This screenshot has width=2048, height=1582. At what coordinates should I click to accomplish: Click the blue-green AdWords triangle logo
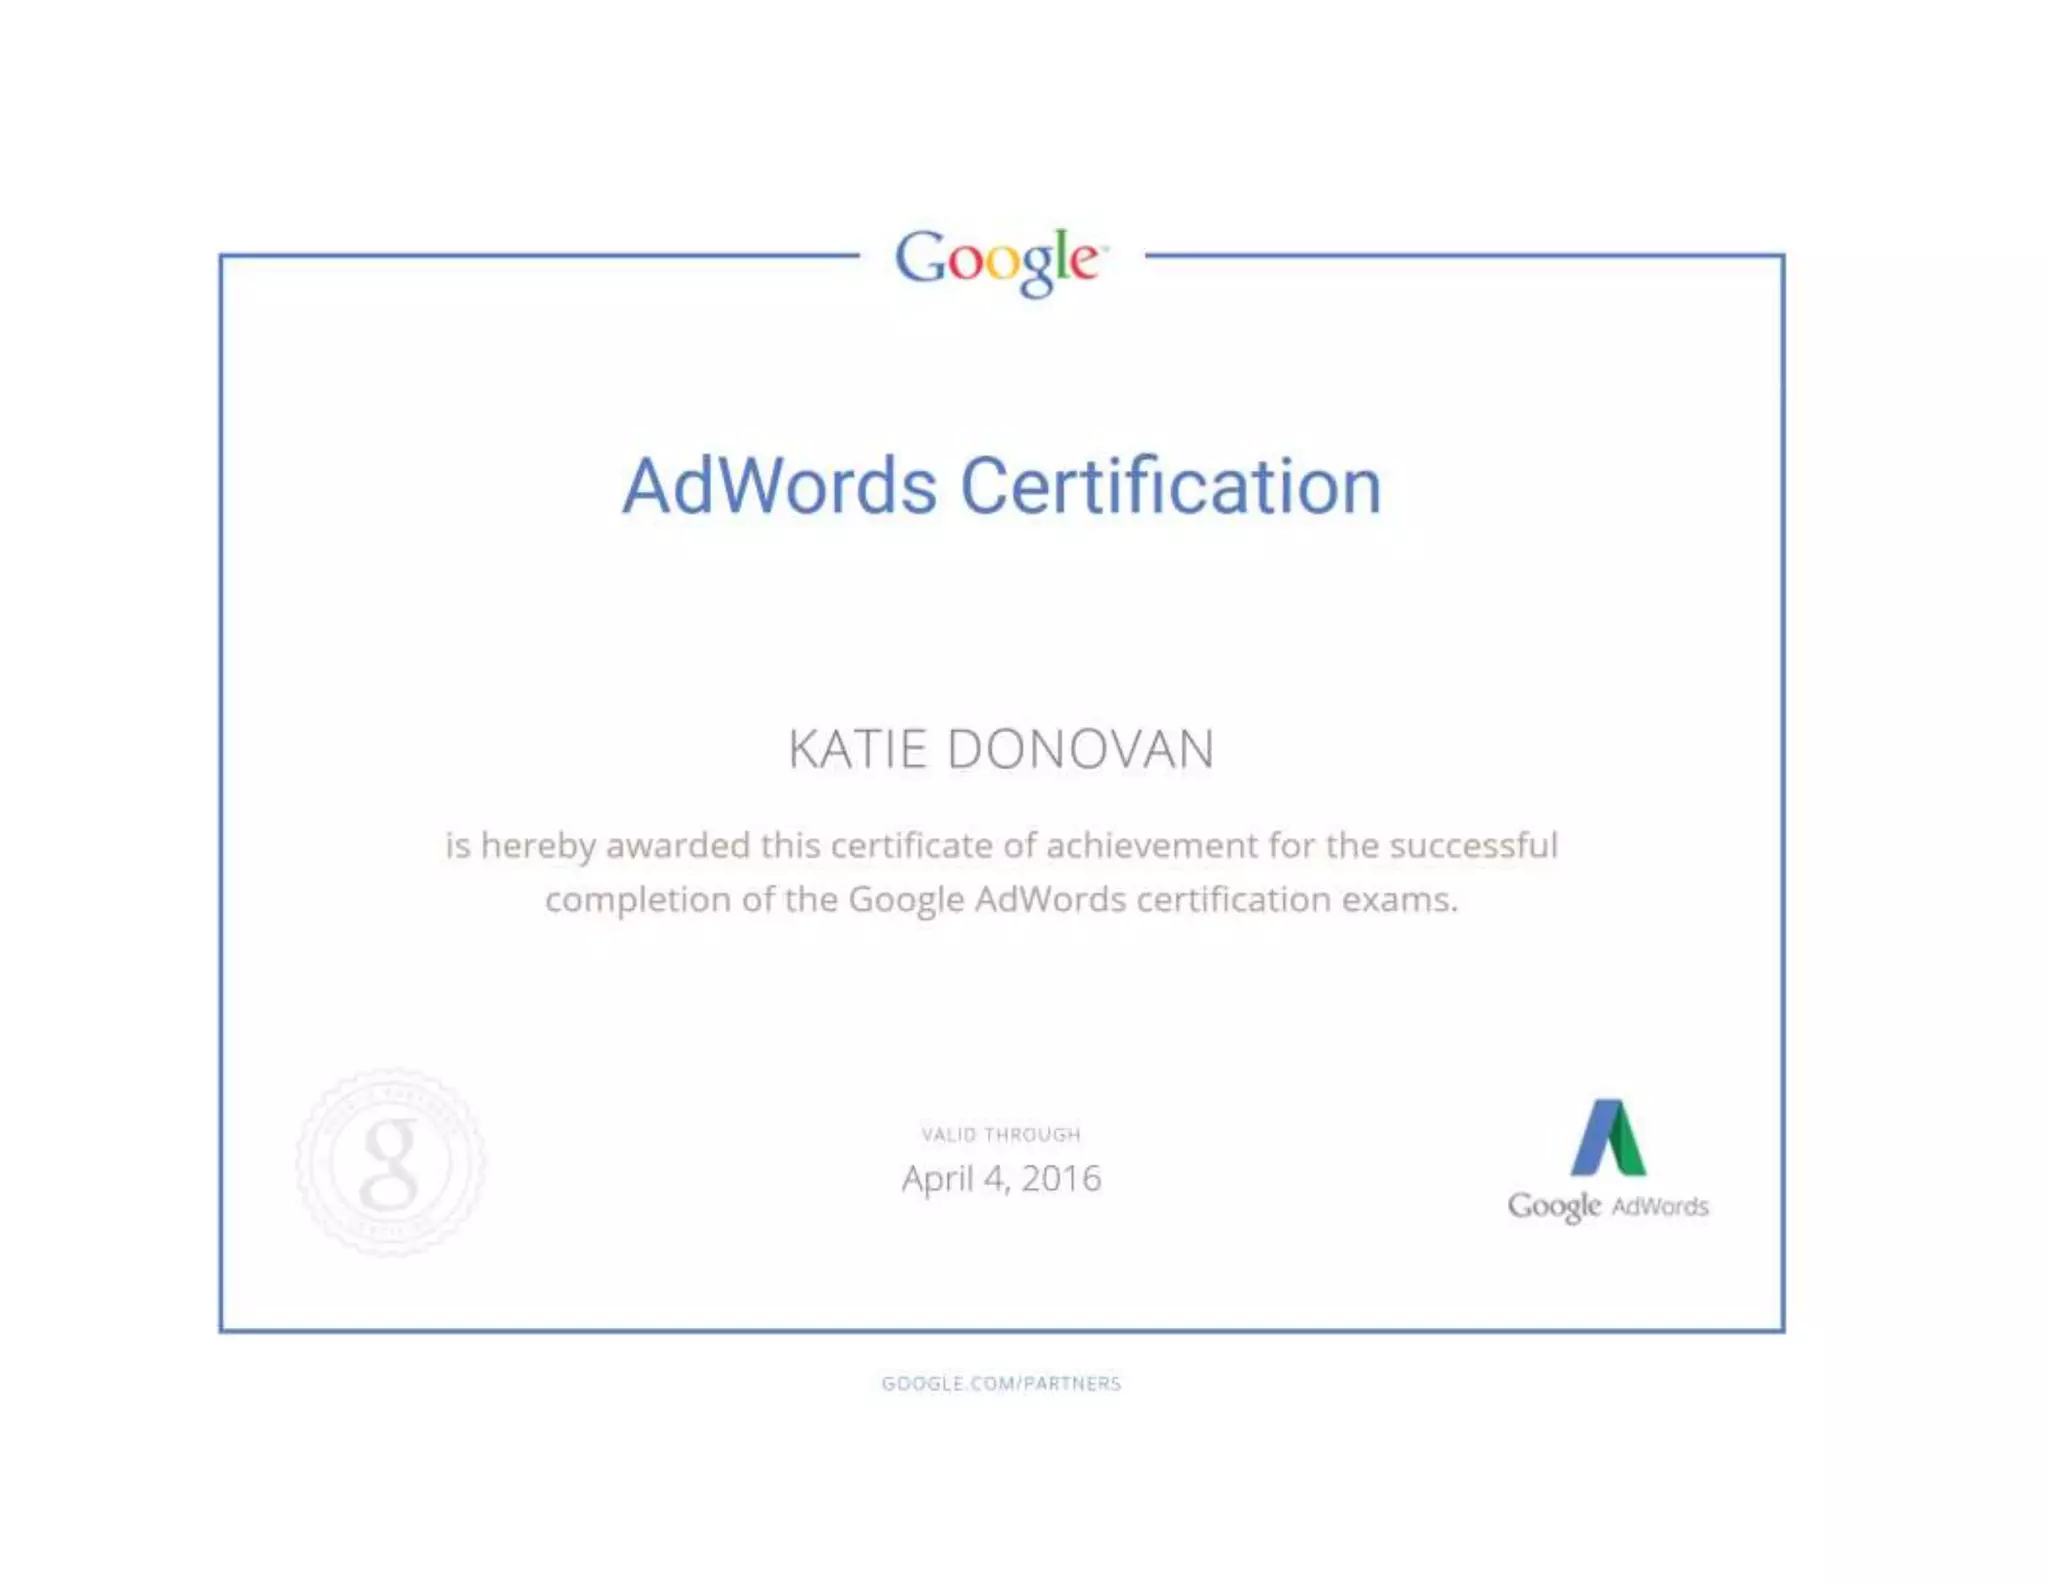[1607, 1138]
